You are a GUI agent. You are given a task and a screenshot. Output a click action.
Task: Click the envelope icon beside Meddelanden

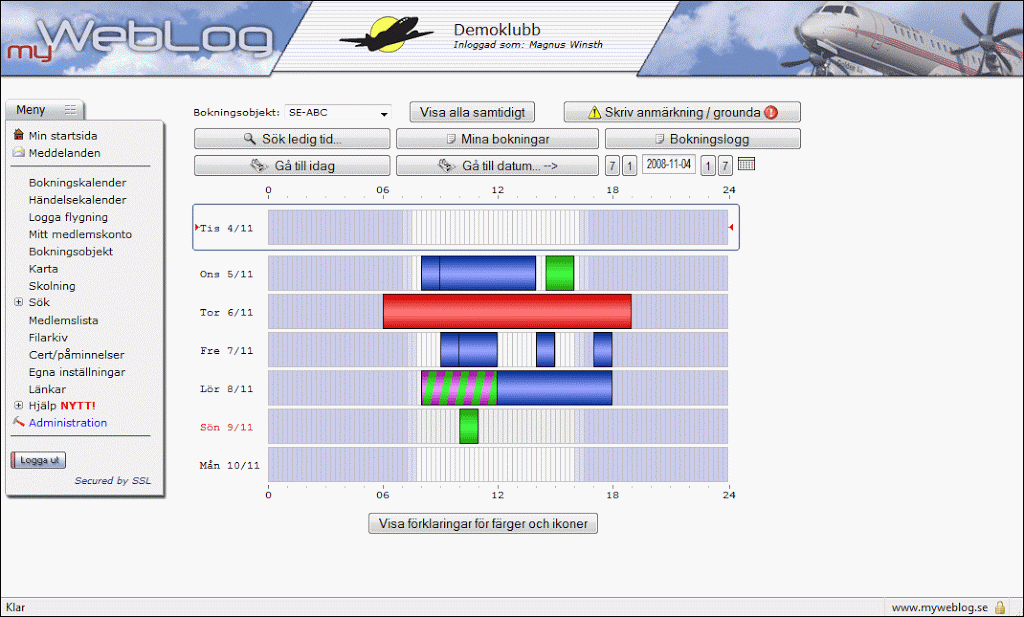click(x=18, y=152)
